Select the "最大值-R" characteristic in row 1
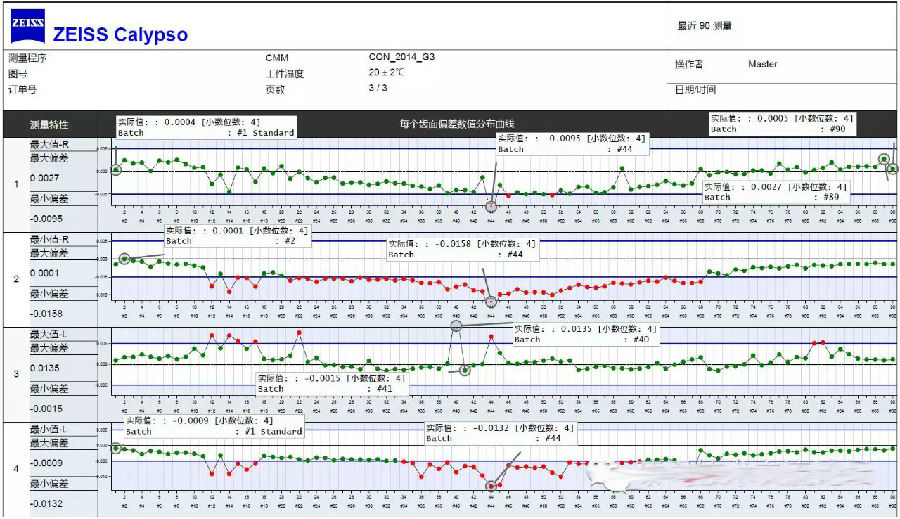The height and width of the screenshot is (519, 900). coord(49,145)
